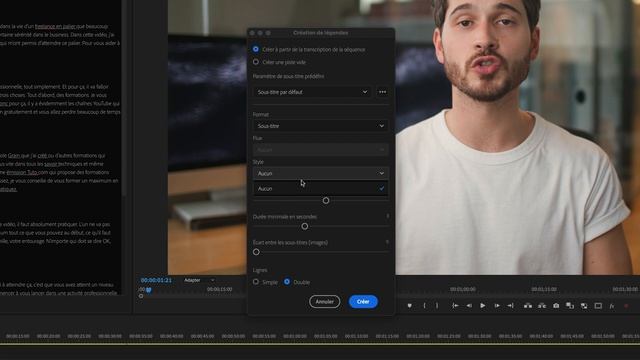
Task: Go to Out point in the monitor
Action: [510, 306]
